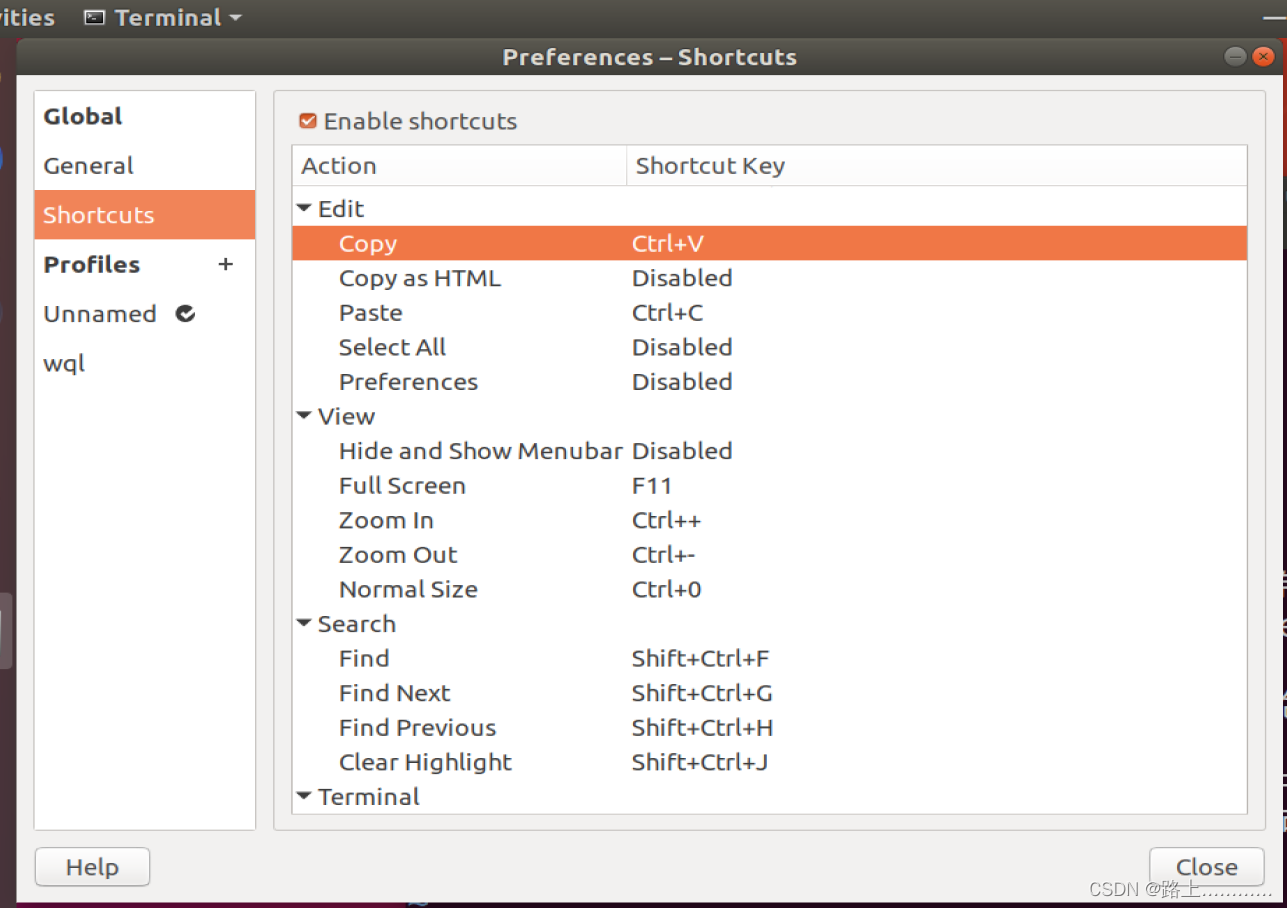
Task: Select the Zoom Out row
Action: tap(769, 555)
